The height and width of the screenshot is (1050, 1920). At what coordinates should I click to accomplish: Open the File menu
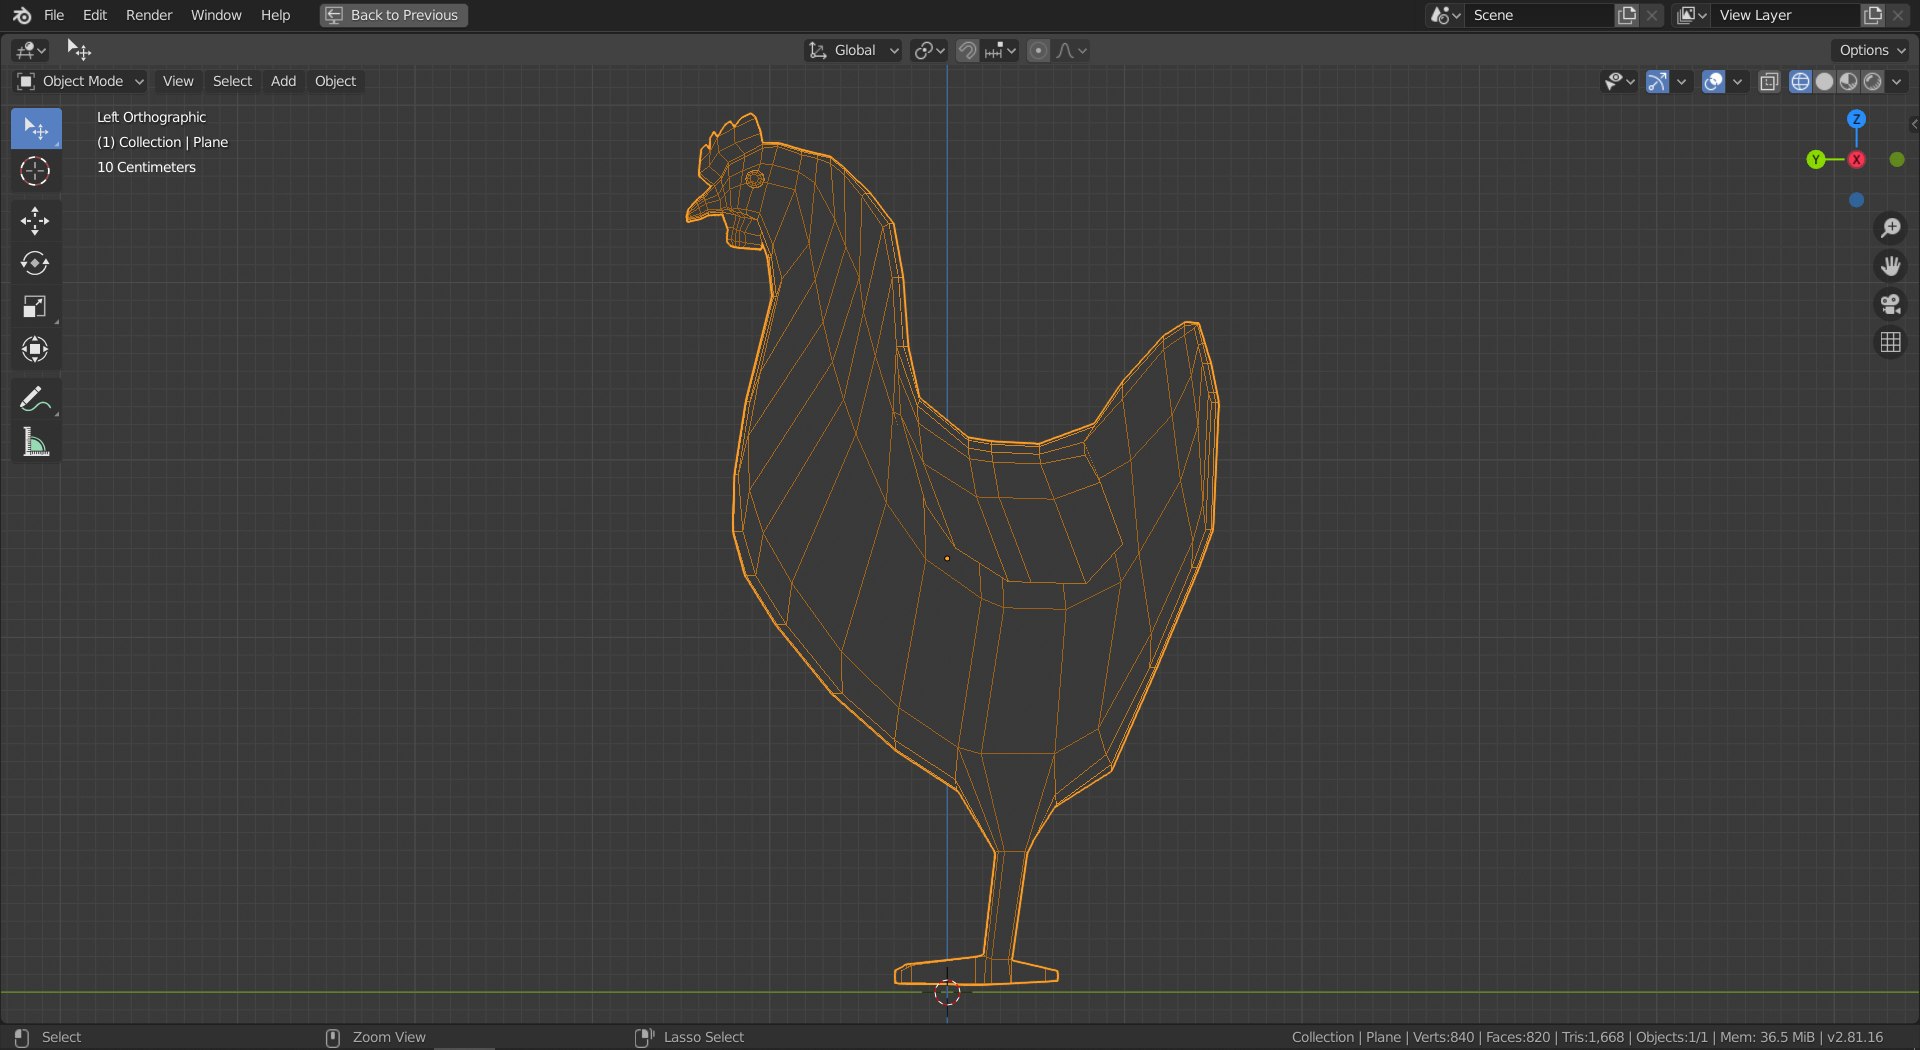pos(54,15)
